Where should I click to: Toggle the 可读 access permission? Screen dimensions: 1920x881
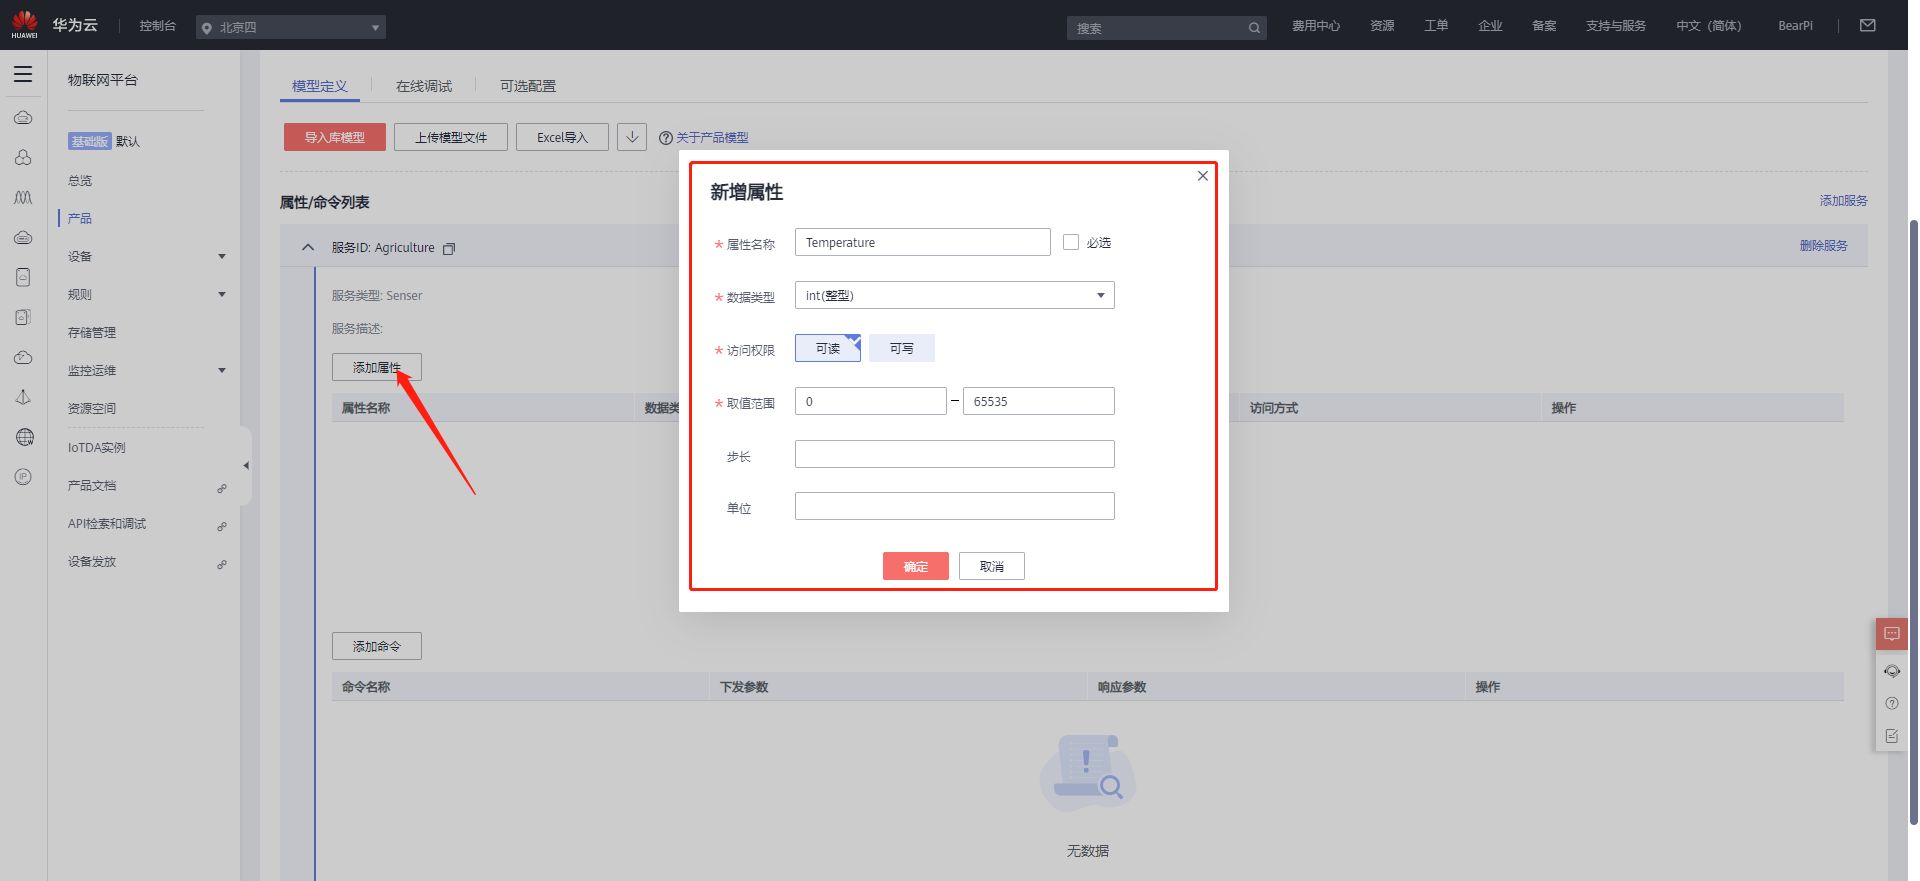click(827, 348)
